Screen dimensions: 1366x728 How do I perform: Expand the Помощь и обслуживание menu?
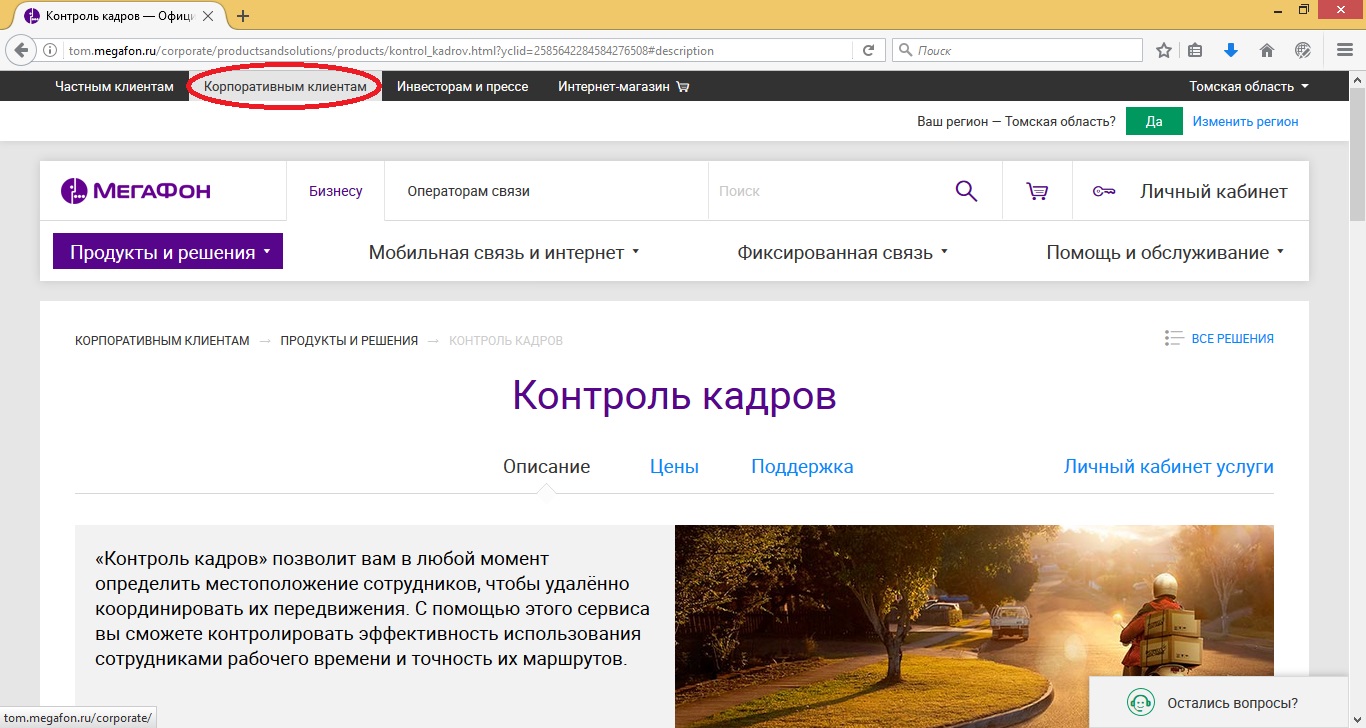click(x=1164, y=251)
